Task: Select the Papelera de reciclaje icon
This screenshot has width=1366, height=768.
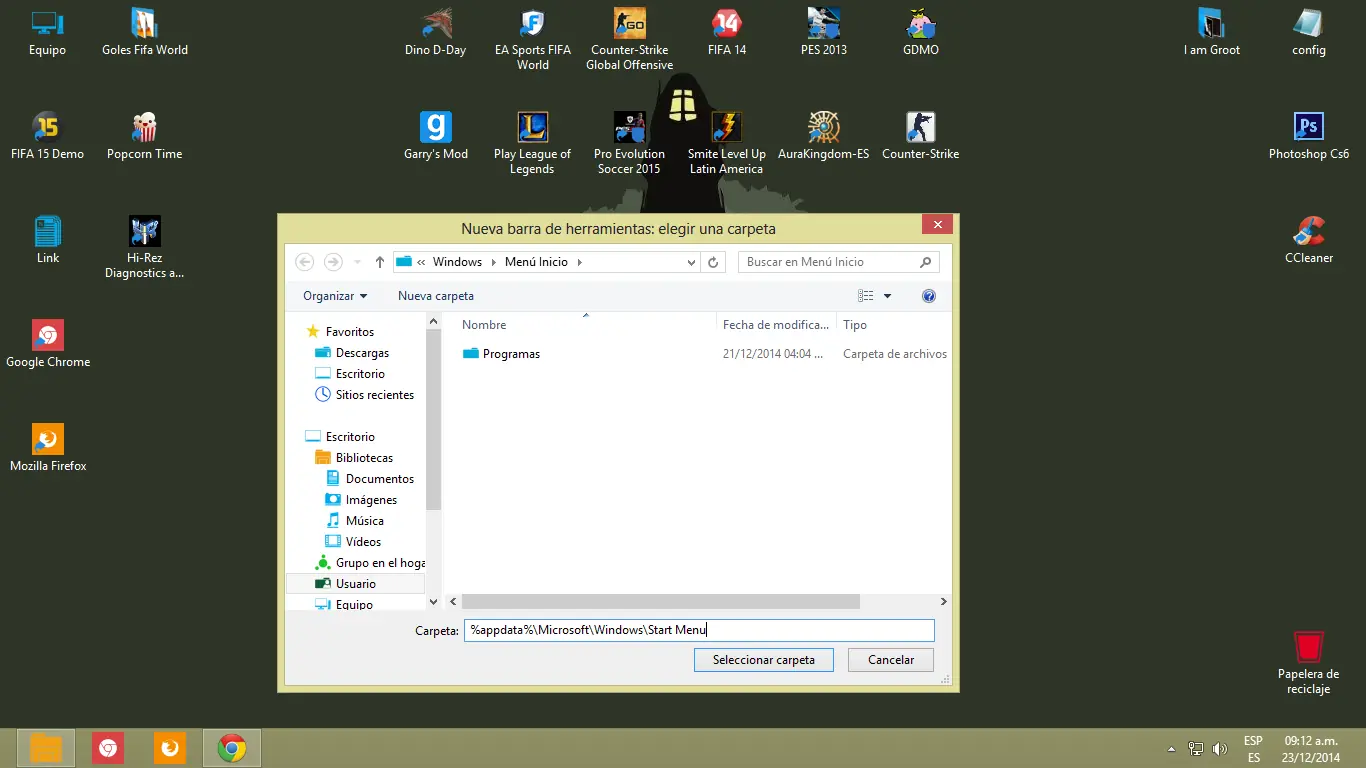Action: [1308, 662]
